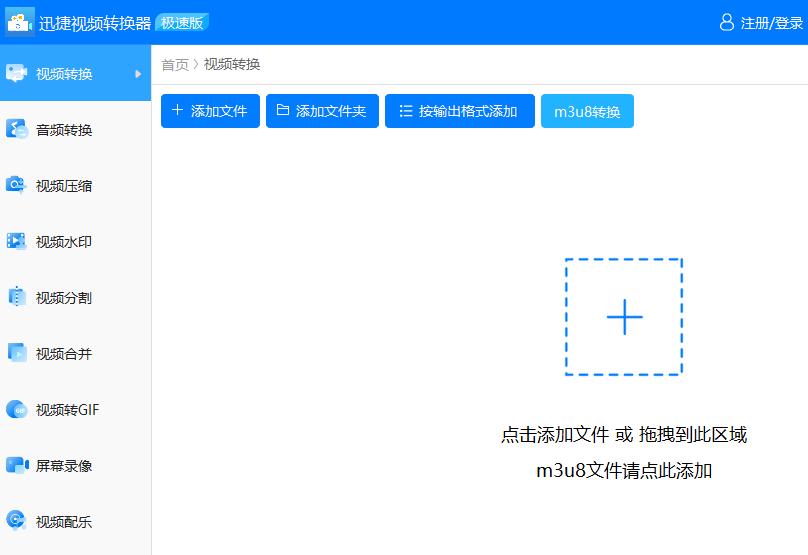
Task: Click the list icon on 按输出格式添加
Action: [x=406, y=111]
